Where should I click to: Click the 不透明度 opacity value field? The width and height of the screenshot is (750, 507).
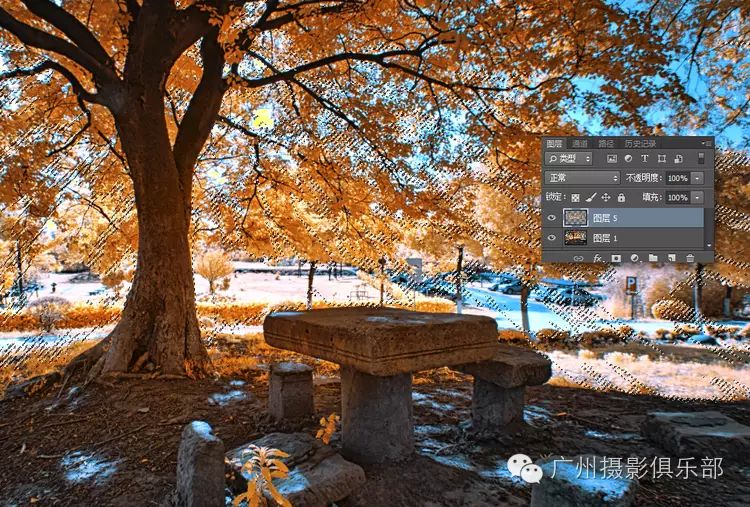point(677,178)
